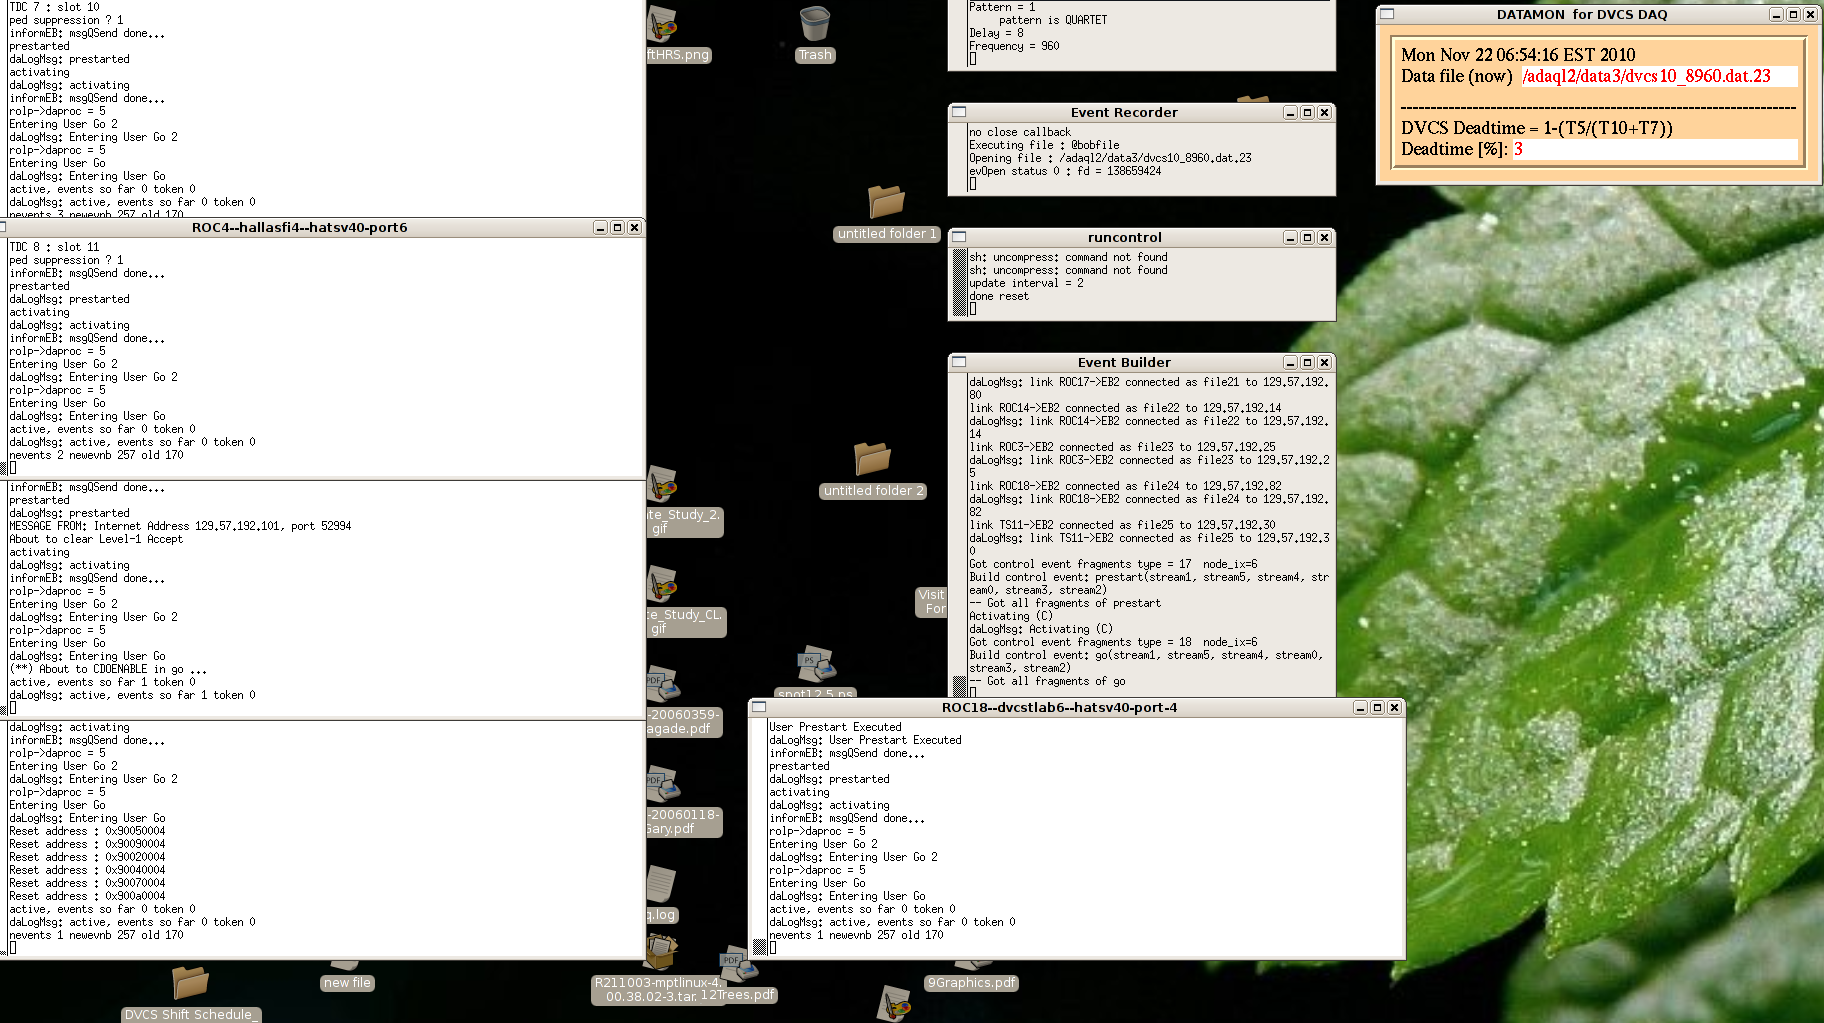Screen dimensions: 1824x1023
Task: Click the Event Builder scrollbar
Action: (960, 534)
